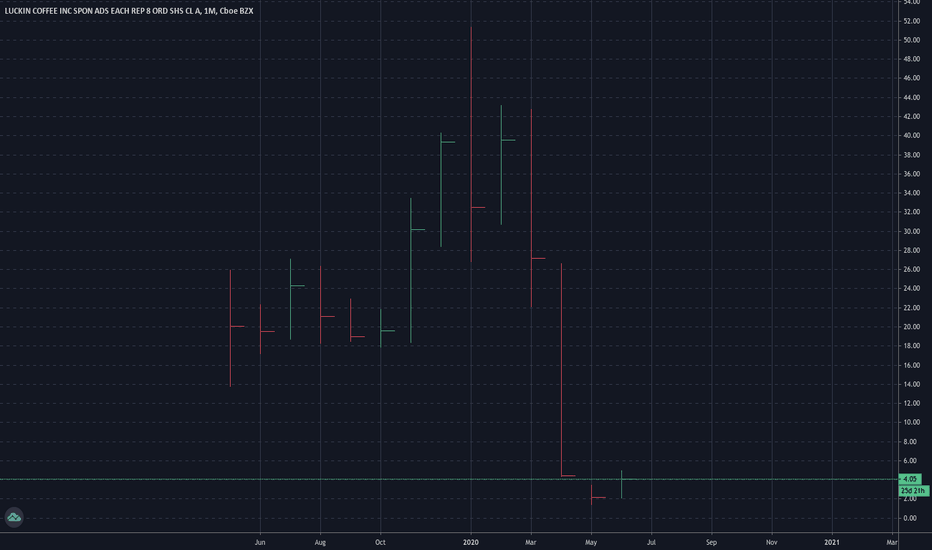This screenshot has height=550, width=932.
Task: Click the 52.00 price axis label
Action: click(911, 21)
